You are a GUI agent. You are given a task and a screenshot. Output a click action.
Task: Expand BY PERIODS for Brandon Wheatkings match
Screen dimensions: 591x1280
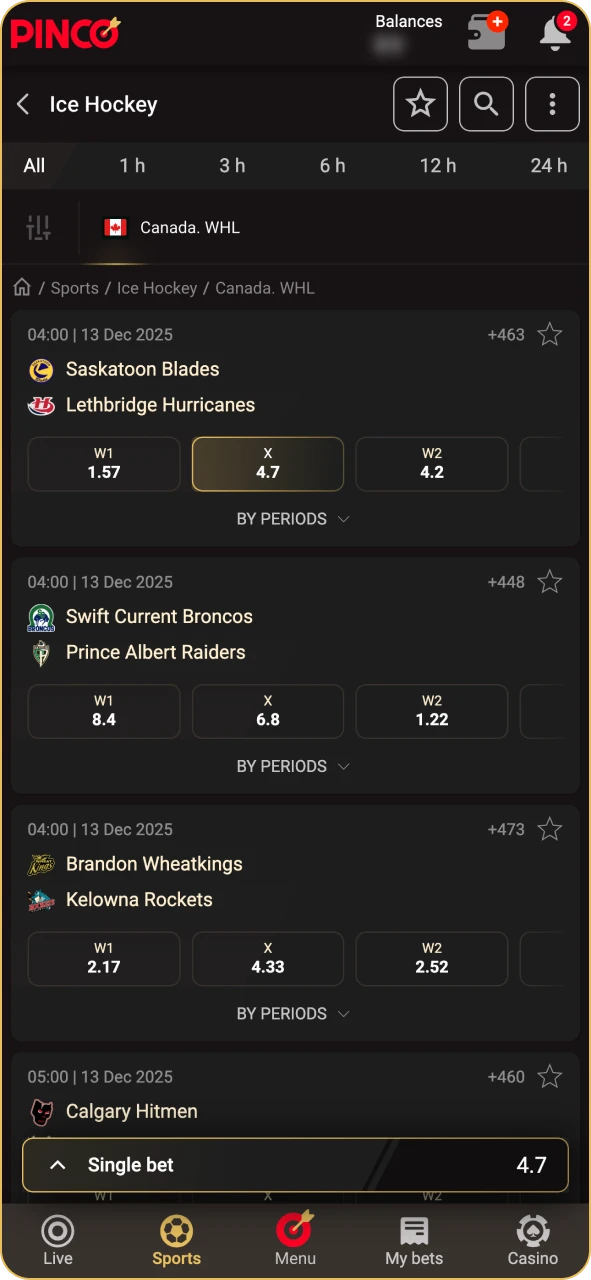293,1013
